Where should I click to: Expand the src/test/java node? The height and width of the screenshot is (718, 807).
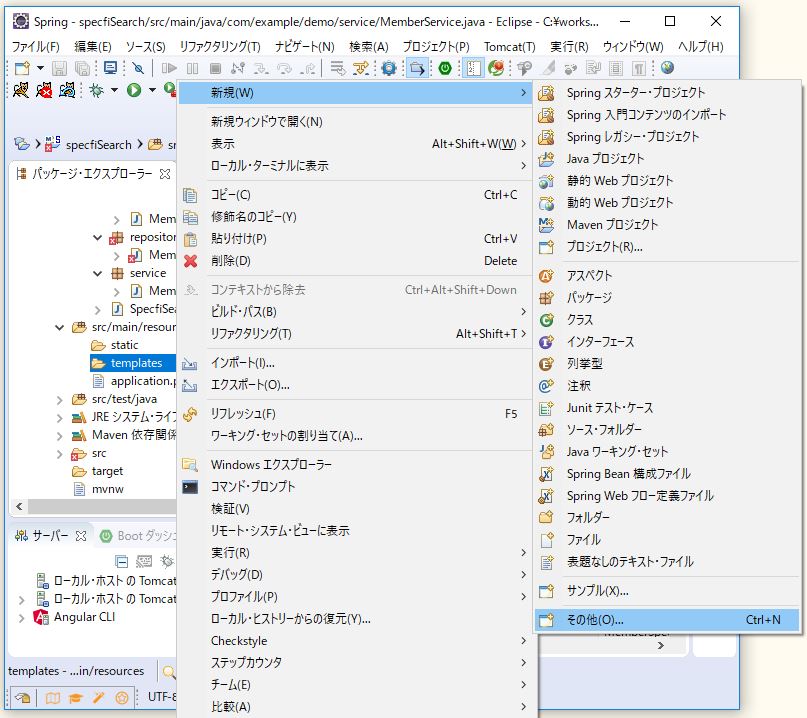tap(60, 400)
